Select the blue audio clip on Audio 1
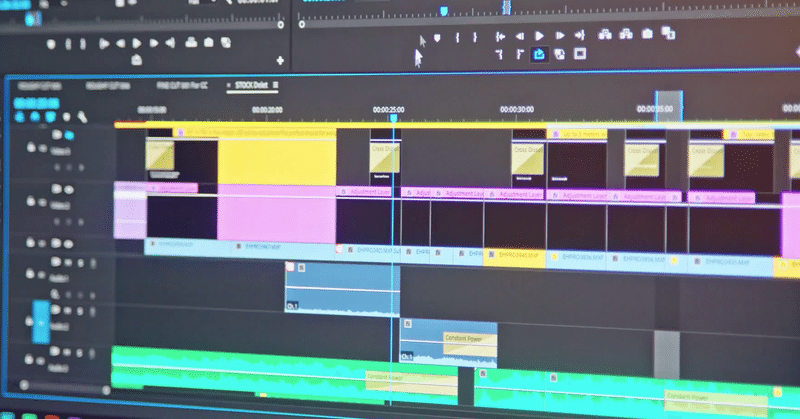The height and width of the screenshot is (419, 800). point(342,287)
